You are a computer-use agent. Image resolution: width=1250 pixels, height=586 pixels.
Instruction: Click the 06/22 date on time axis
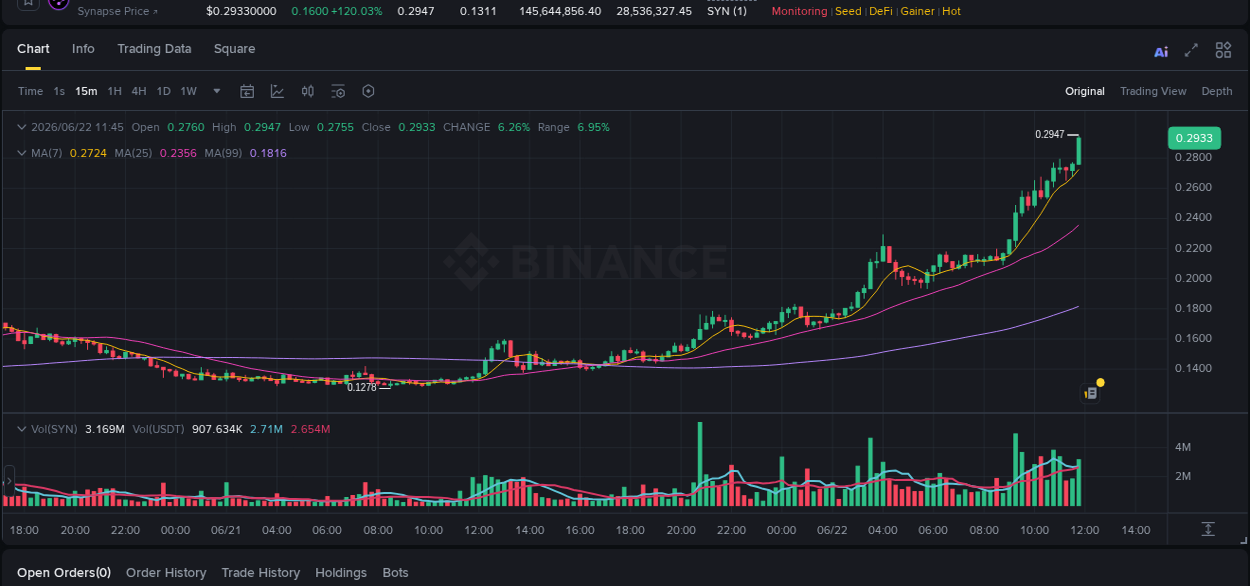pyautogui.click(x=833, y=530)
